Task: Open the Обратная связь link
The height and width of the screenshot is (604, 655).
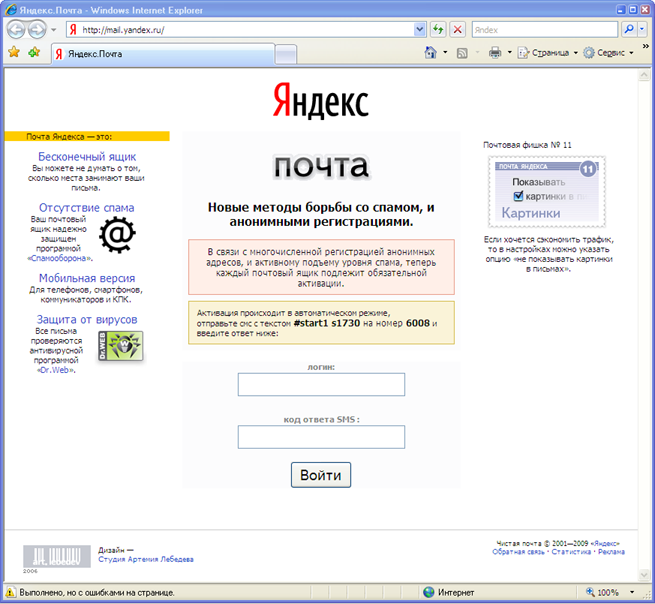Action: [518, 552]
